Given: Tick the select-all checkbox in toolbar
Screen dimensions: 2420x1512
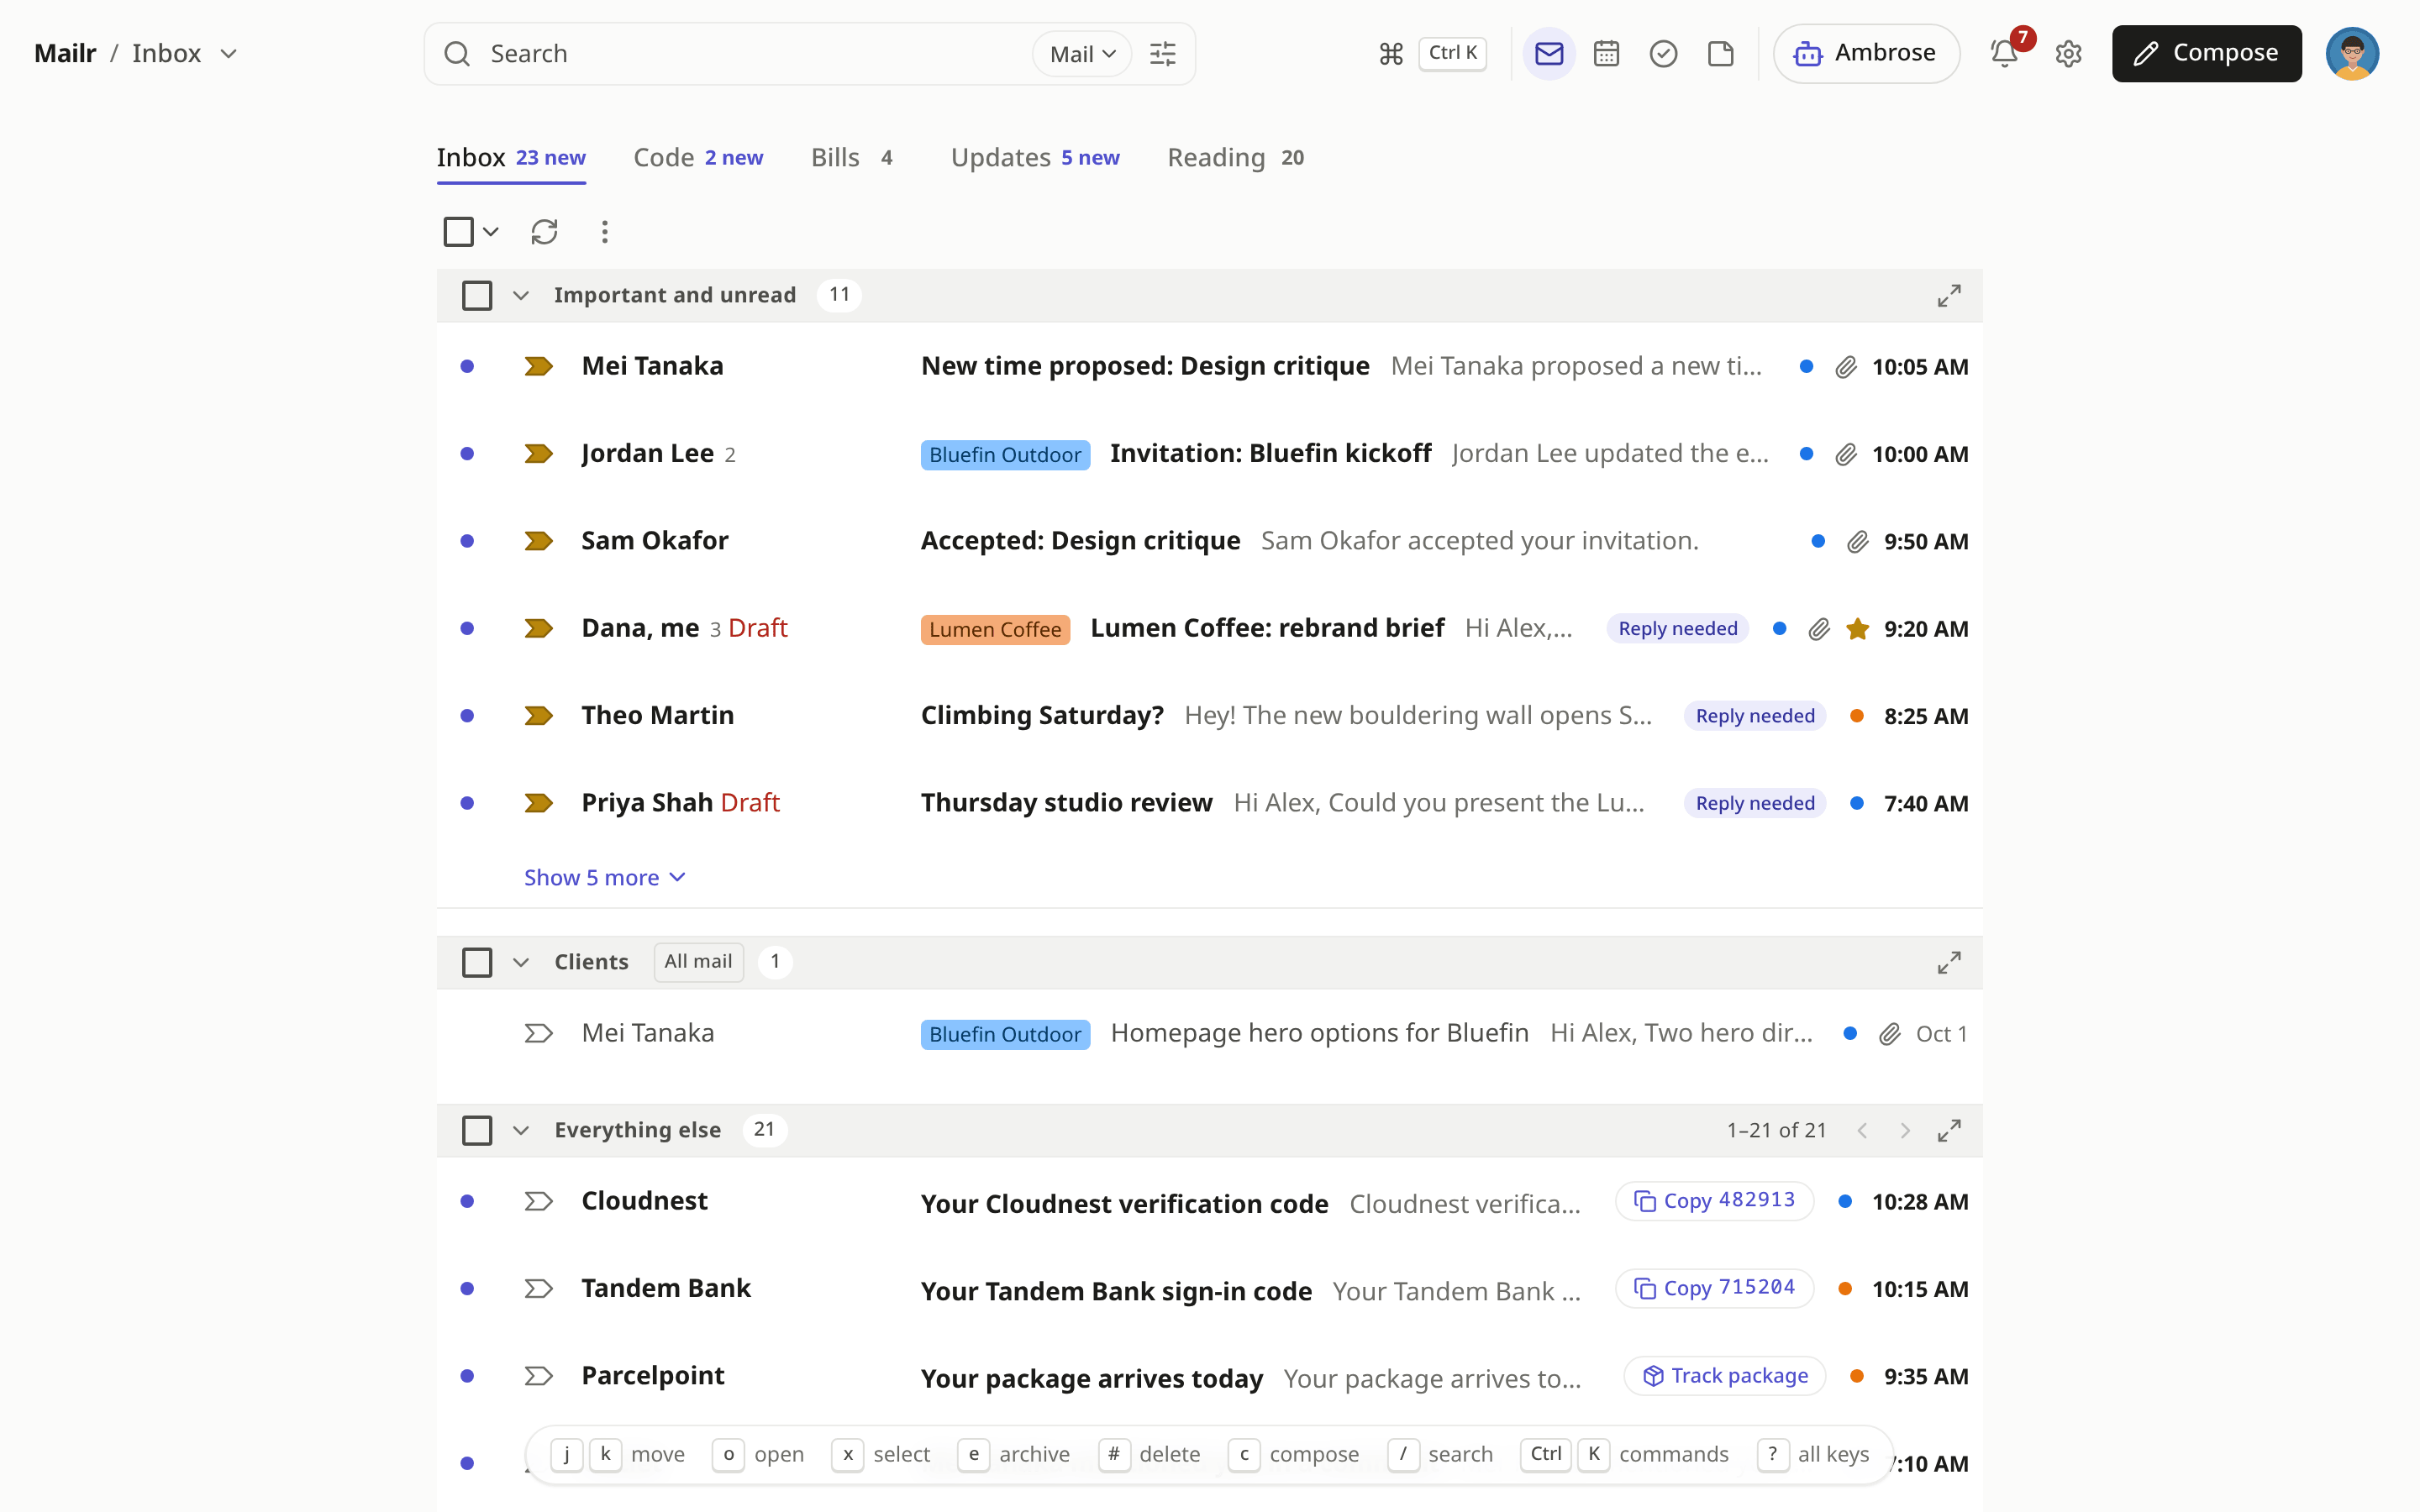Looking at the screenshot, I should tap(458, 232).
